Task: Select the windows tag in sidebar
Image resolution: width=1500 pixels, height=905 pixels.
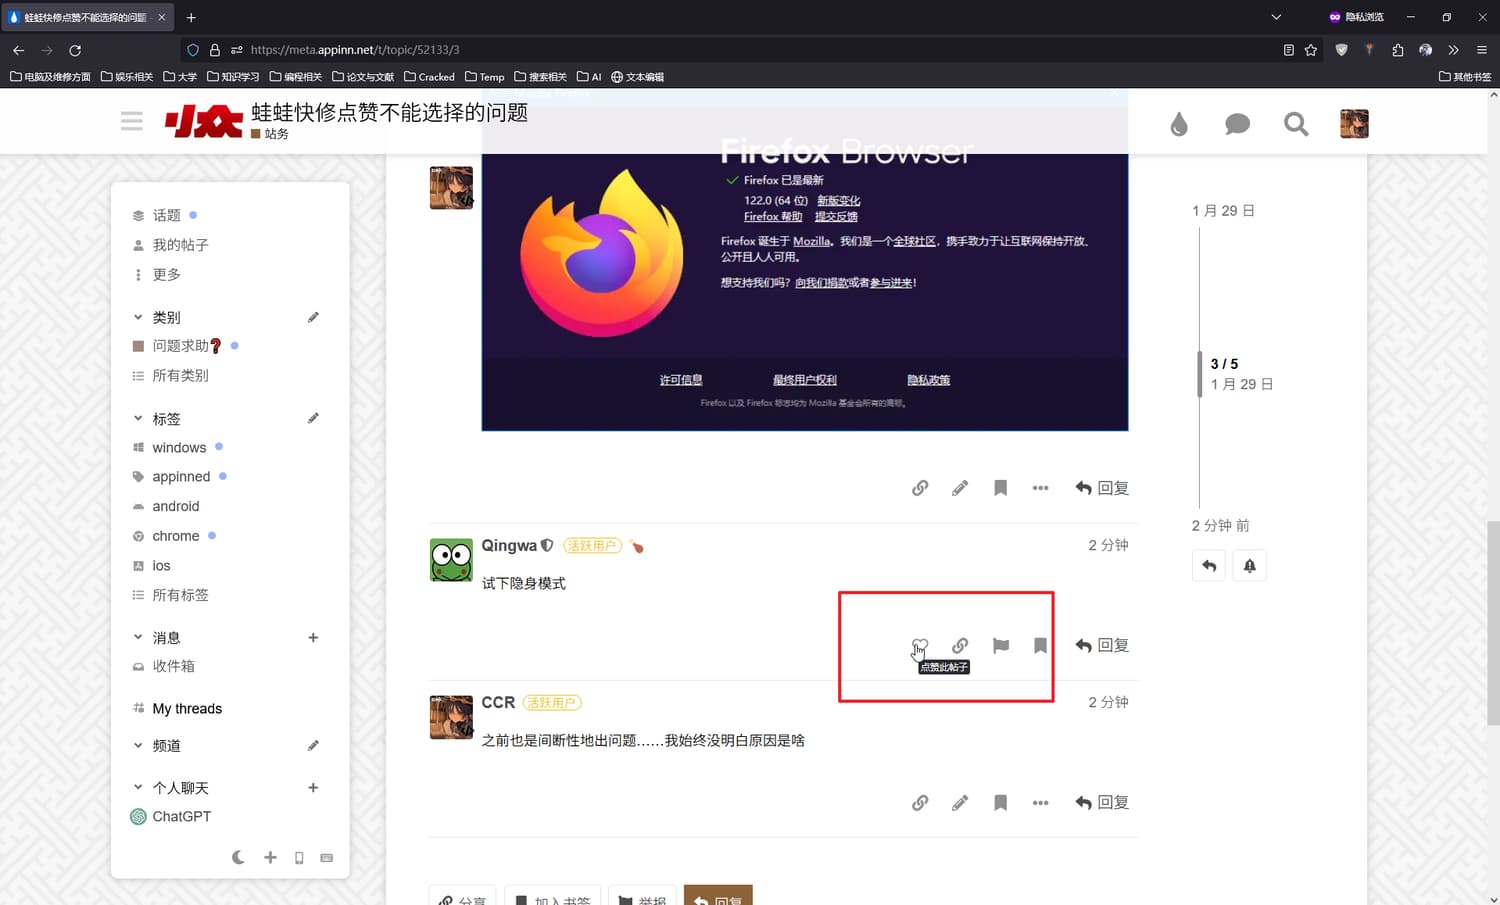Action: [x=179, y=447]
